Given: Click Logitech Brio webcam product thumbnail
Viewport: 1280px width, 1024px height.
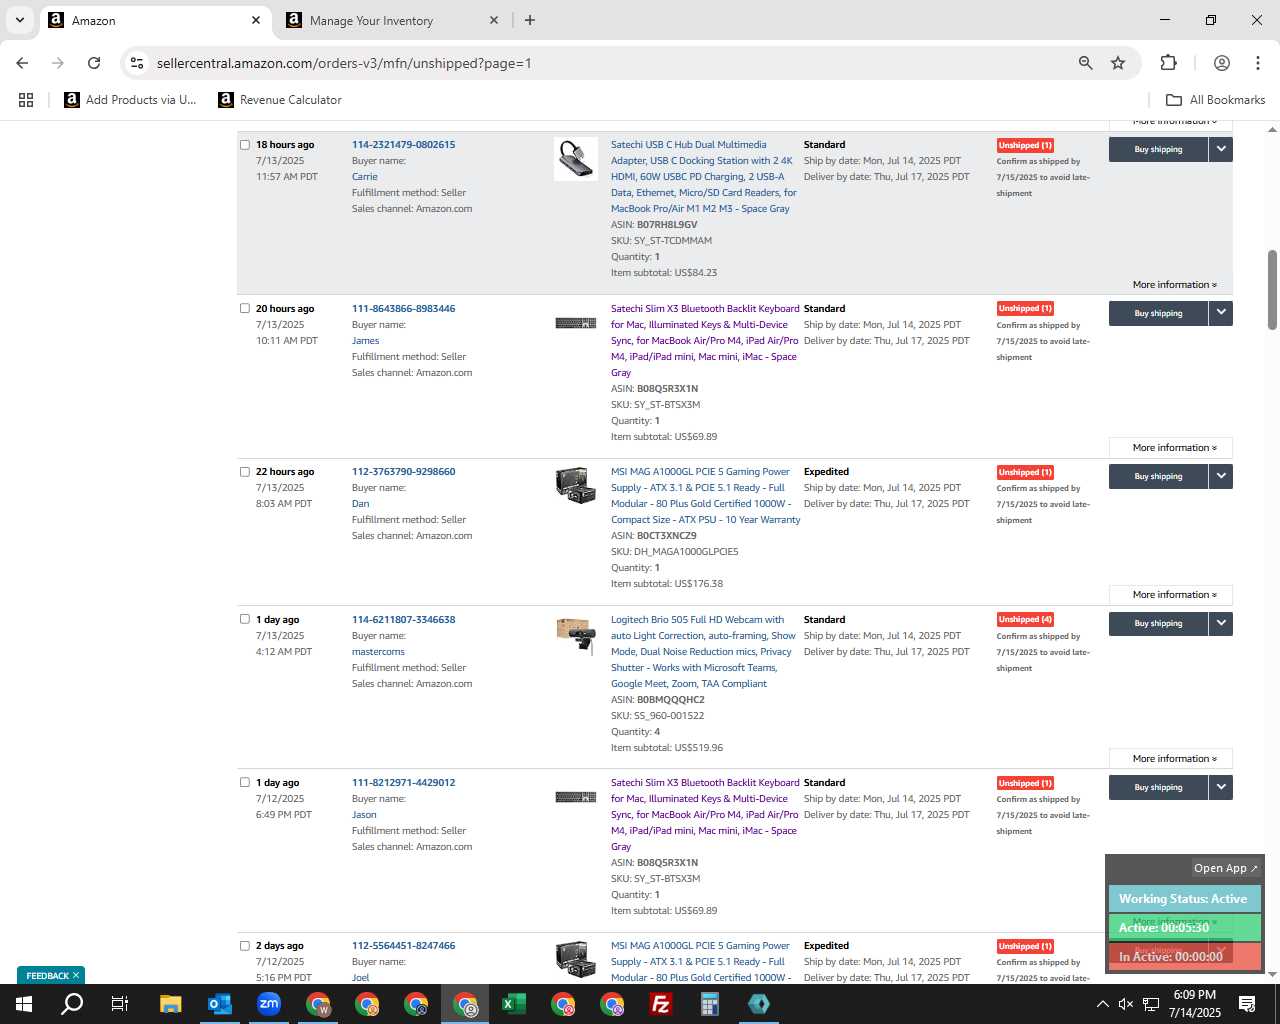Looking at the screenshot, I should pos(576,635).
